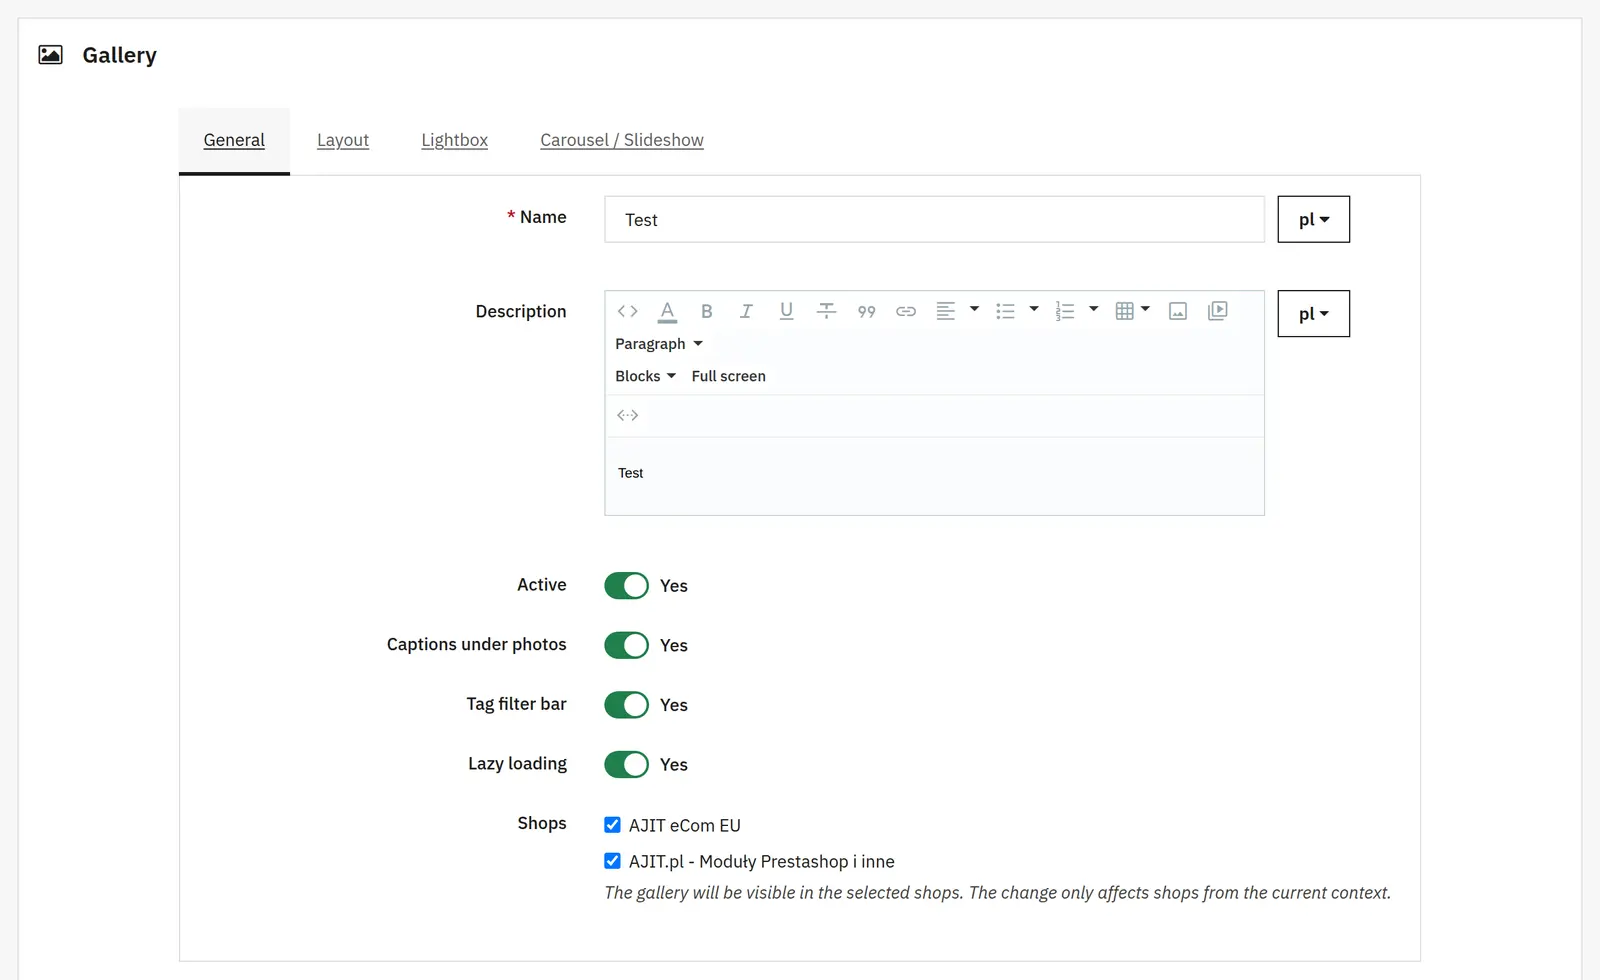Click the Name input field containing Test
The height and width of the screenshot is (980, 1600).
(x=934, y=219)
